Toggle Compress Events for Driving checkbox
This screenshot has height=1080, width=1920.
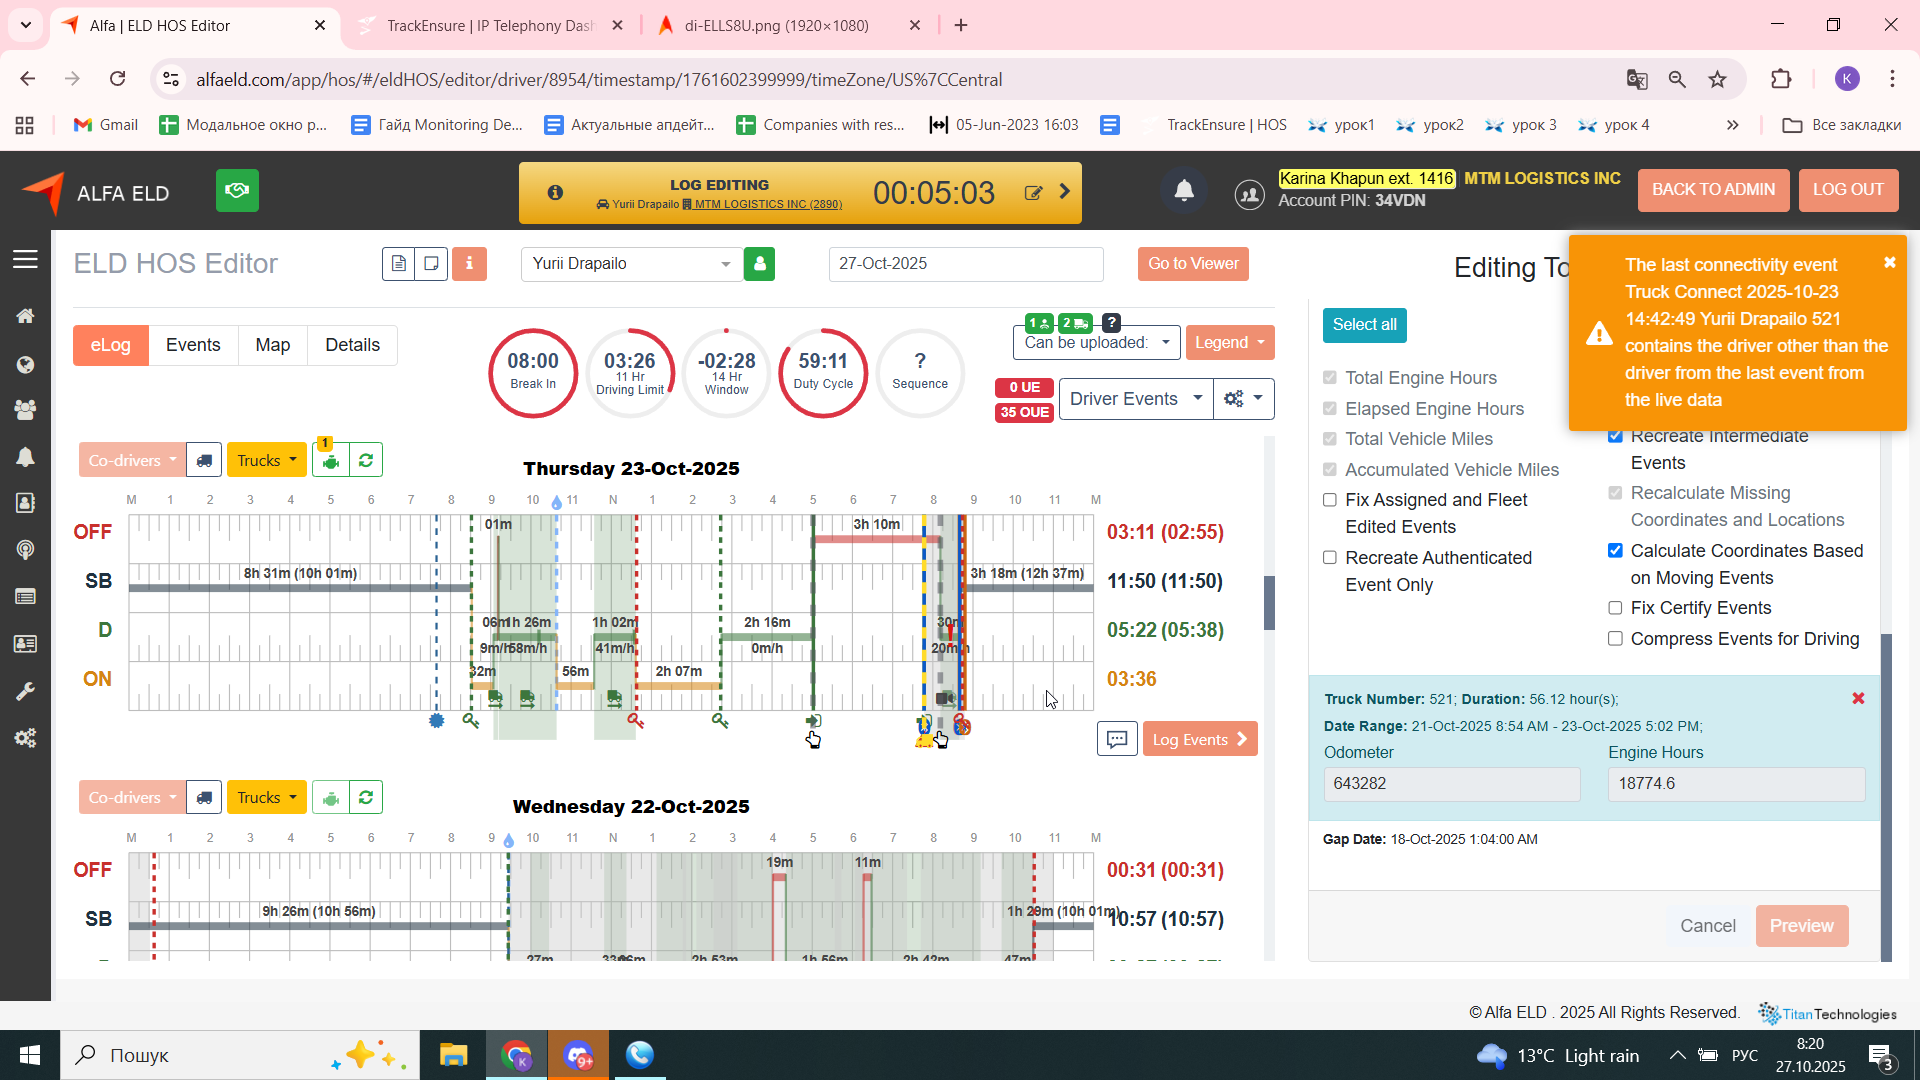(x=1615, y=638)
